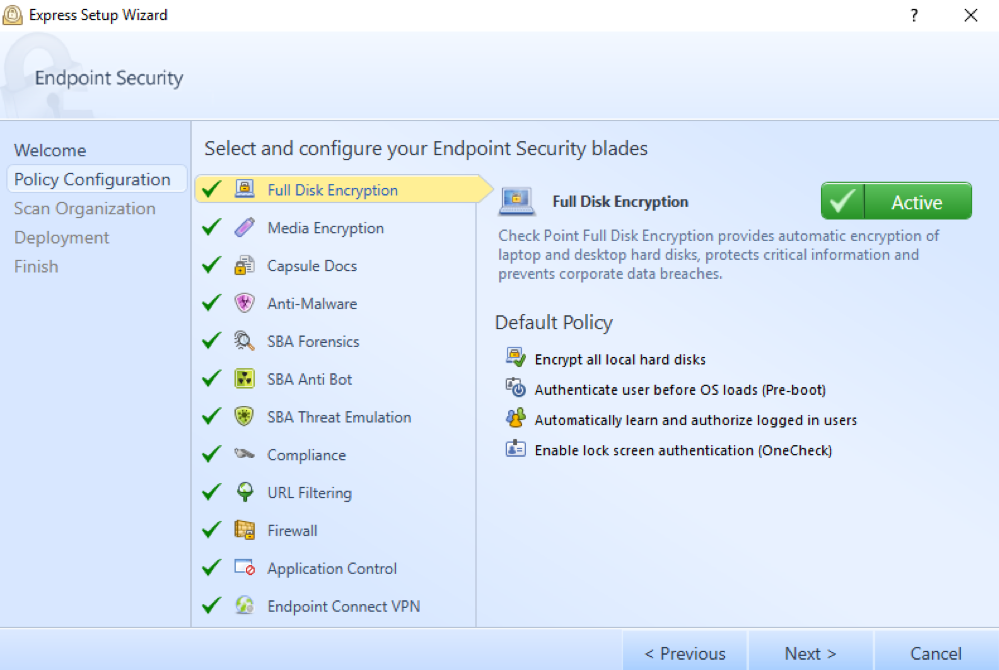Image resolution: width=999 pixels, height=670 pixels.
Task: Click the Firewall brick wall icon
Action: pos(245,529)
